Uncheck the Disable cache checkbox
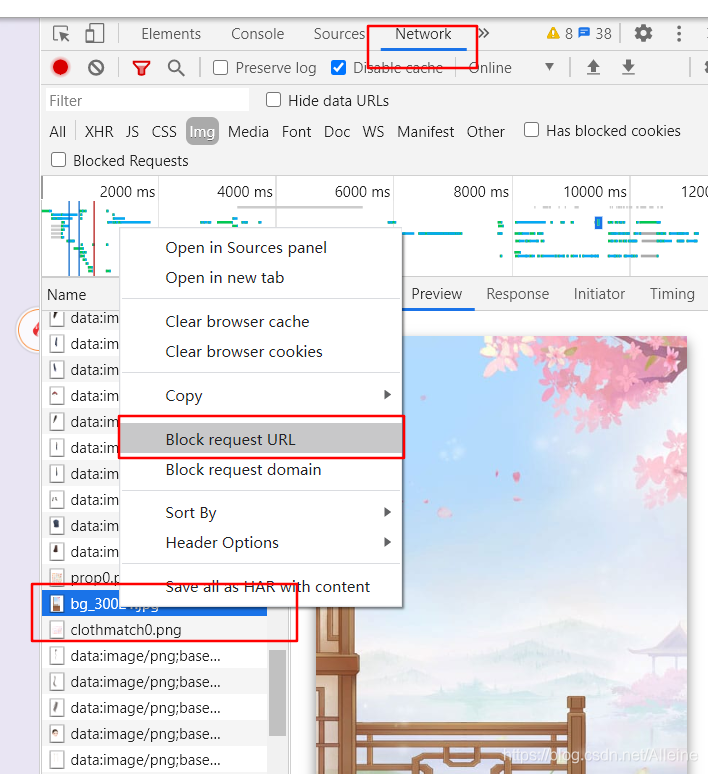The image size is (708, 774). 338,68
